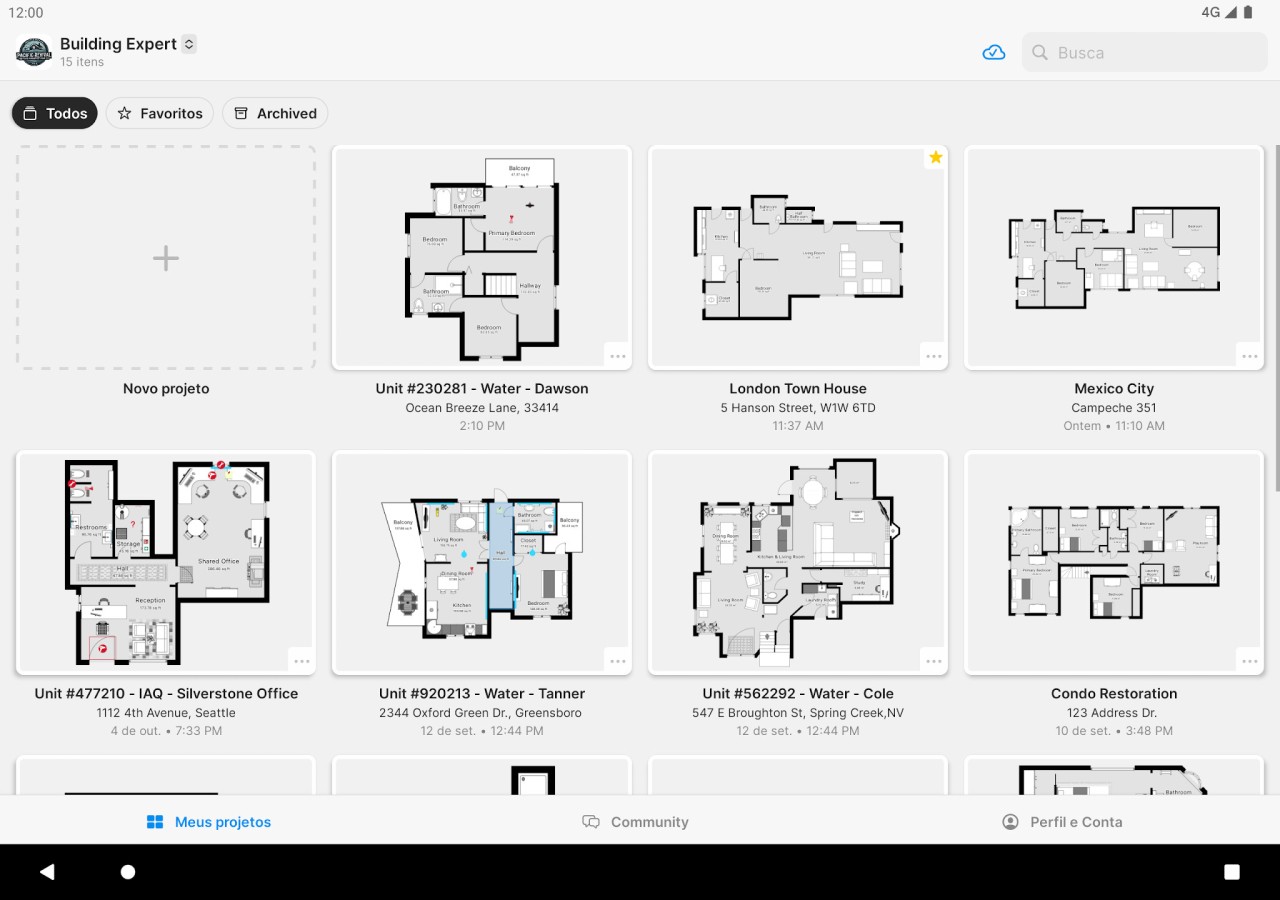This screenshot has height=900, width=1280.
Task: Open the Mexico City floor plan thumbnail
Action: coord(1114,258)
